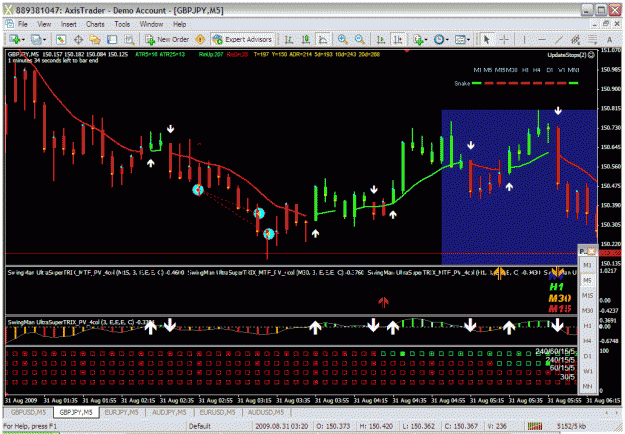Zoom in on the chart
The width and height of the screenshot is (625, 434).
point(342,39)
